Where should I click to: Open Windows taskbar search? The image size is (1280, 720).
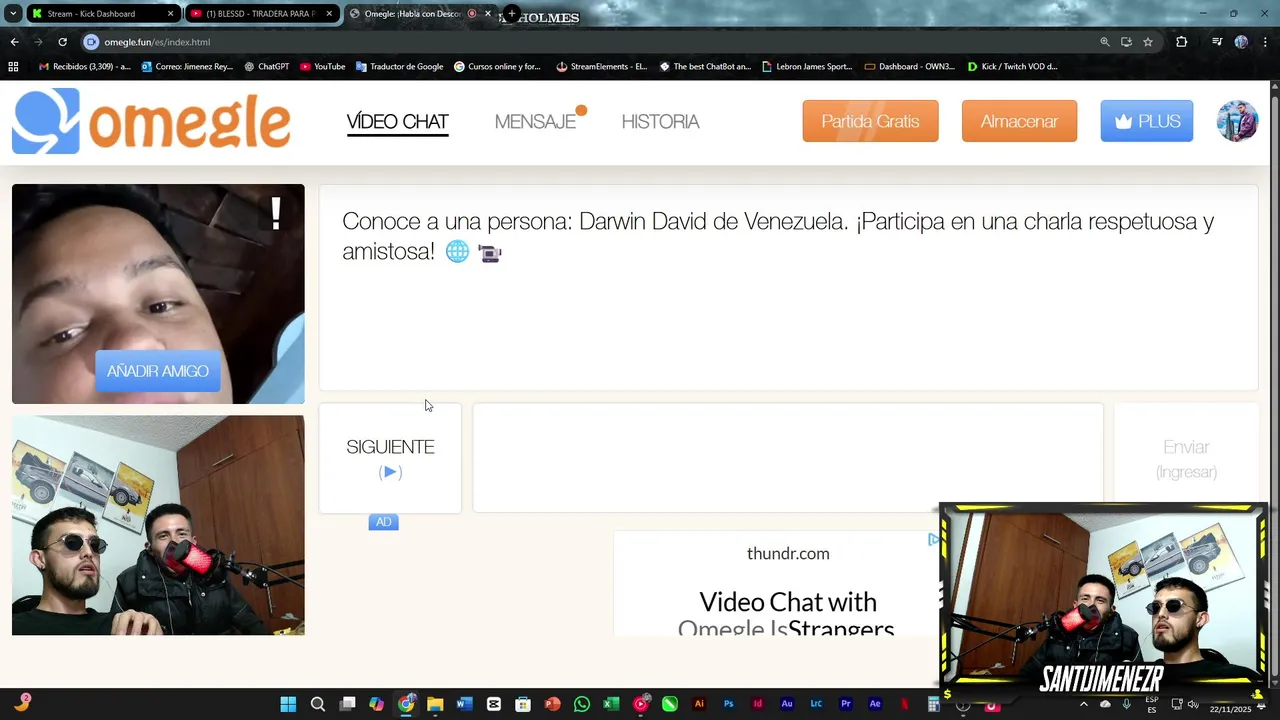(318, 704)
